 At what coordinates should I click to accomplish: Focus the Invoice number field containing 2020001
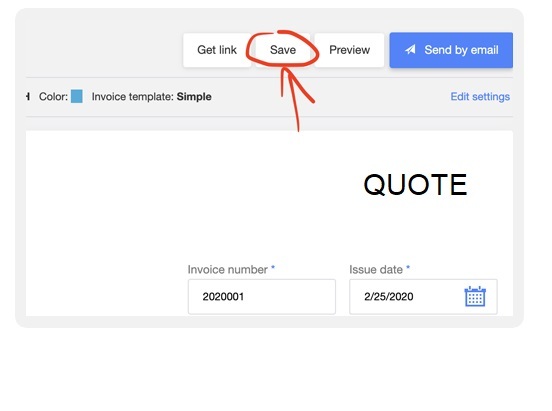(262, 297)
